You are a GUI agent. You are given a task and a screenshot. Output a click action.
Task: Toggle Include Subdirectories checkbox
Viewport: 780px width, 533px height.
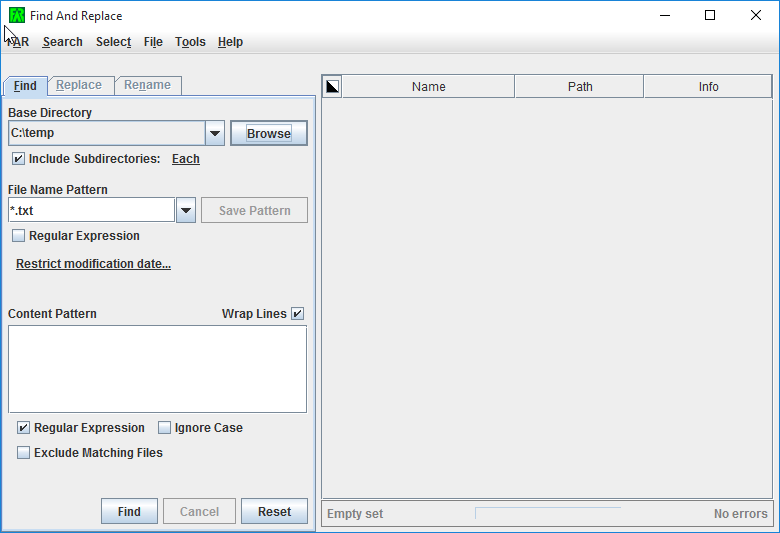pos(18,159)
